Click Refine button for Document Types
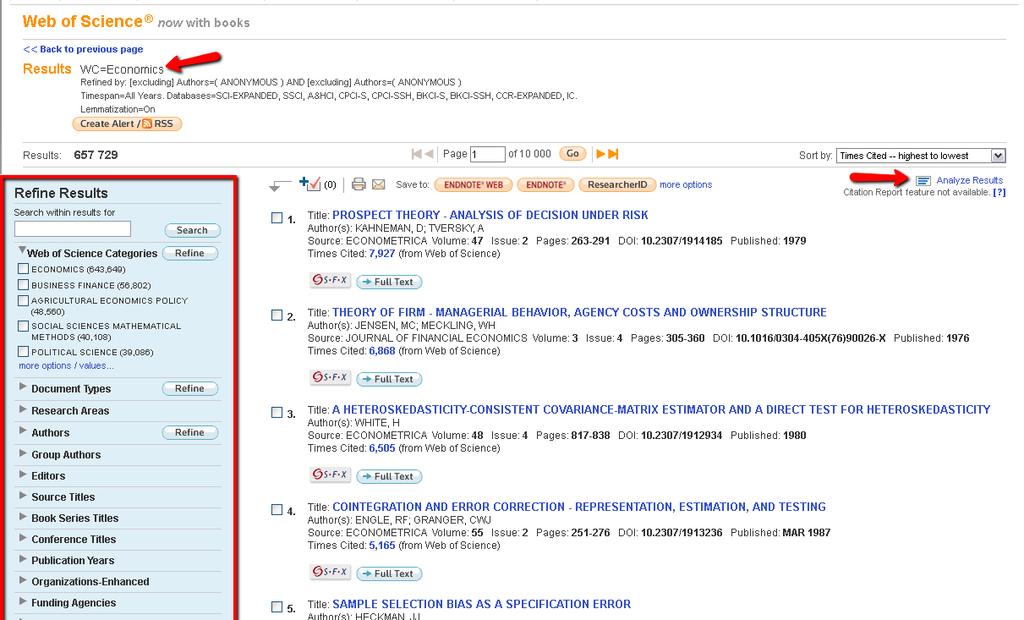 pos(189,388)
